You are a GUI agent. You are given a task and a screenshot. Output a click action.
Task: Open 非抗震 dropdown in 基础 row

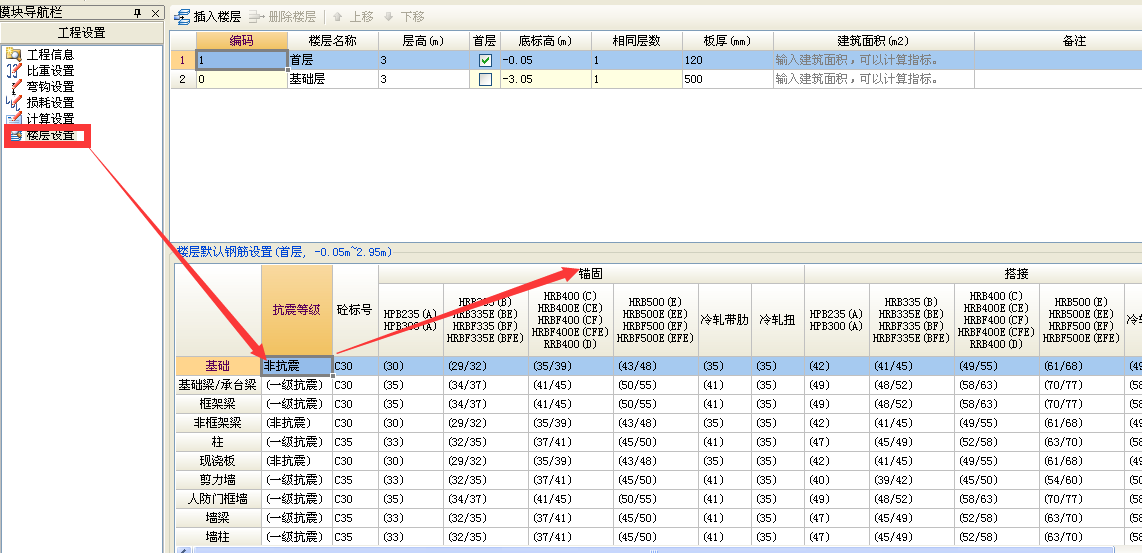(297, 366)
